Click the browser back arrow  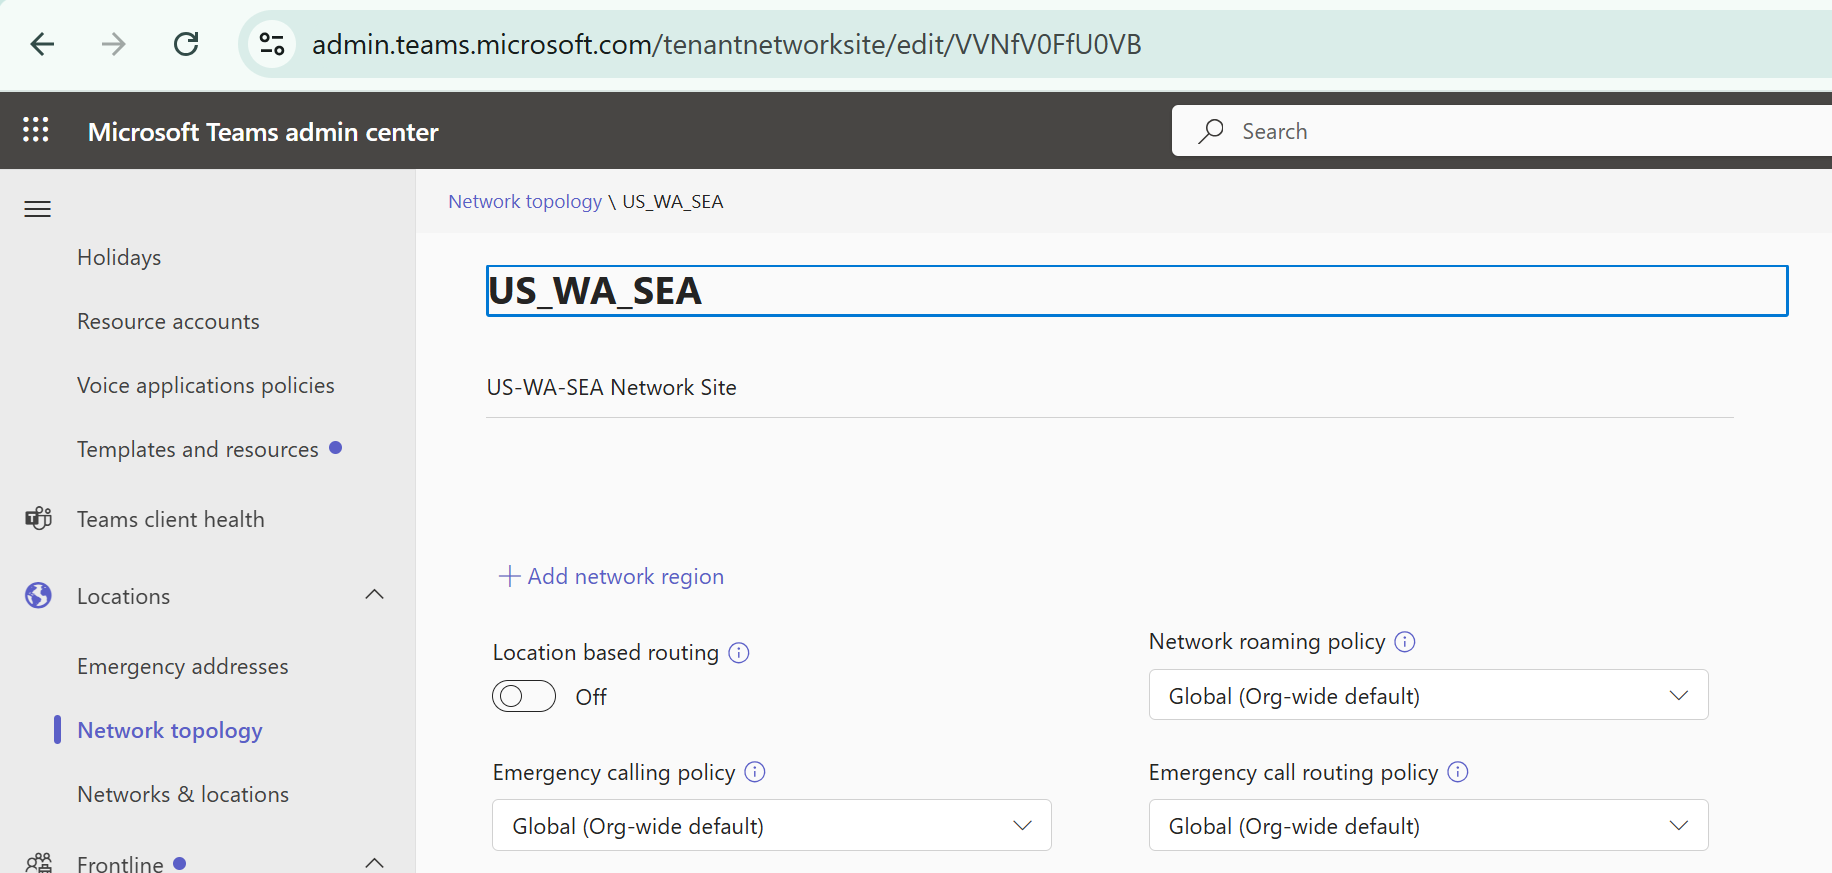point(42,44)
